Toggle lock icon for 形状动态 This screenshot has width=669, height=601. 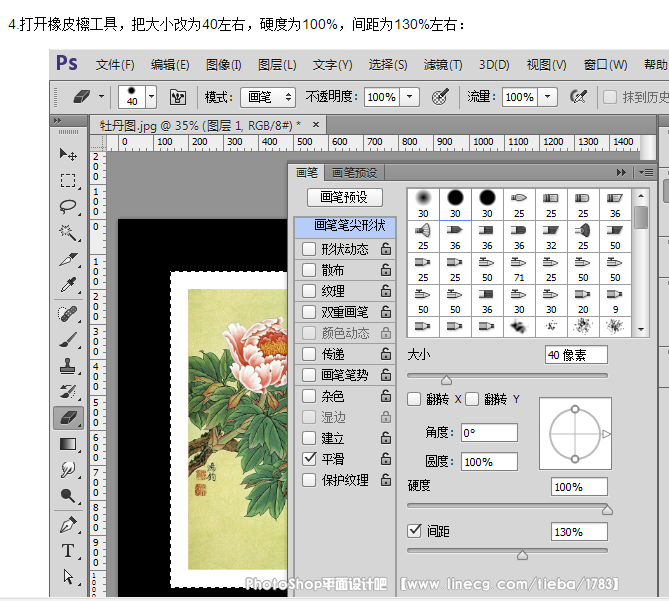(386, 249)
